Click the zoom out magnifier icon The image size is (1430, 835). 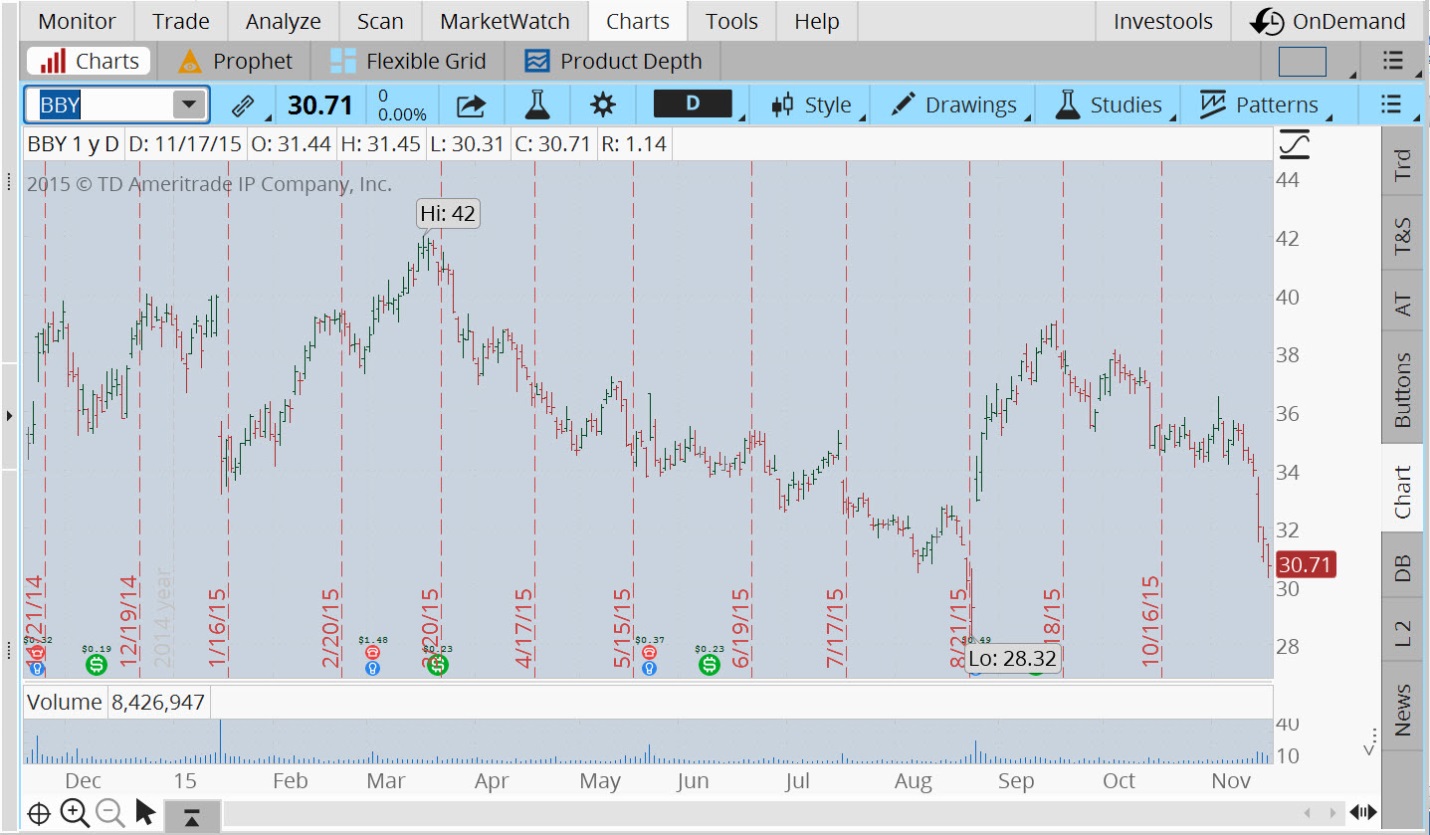click(109, 813)
